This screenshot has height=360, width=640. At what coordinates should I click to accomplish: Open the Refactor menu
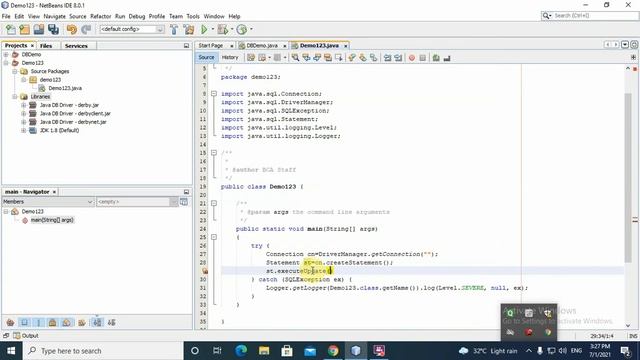(x=100, y=16)
